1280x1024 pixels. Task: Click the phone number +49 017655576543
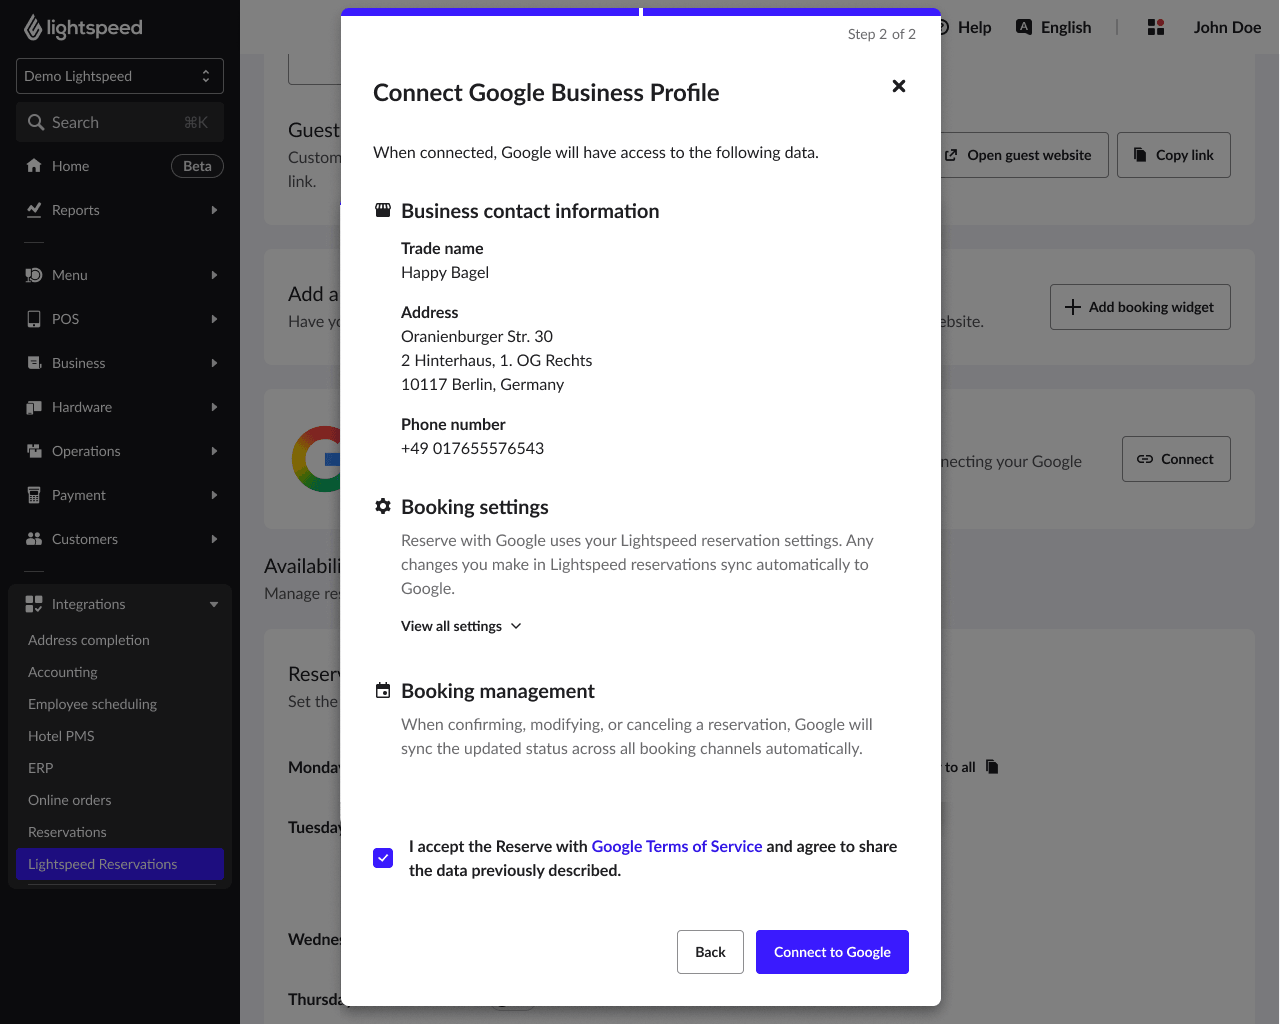coord(472,448)
